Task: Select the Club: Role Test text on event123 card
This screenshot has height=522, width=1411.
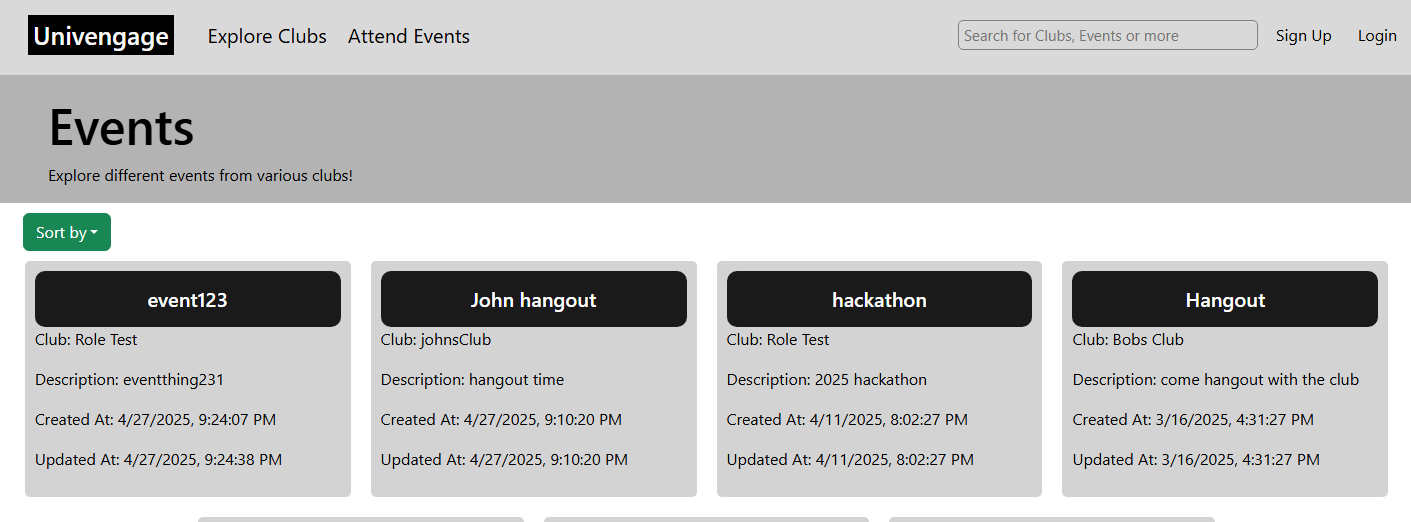Action: click(x=86, y=340)
